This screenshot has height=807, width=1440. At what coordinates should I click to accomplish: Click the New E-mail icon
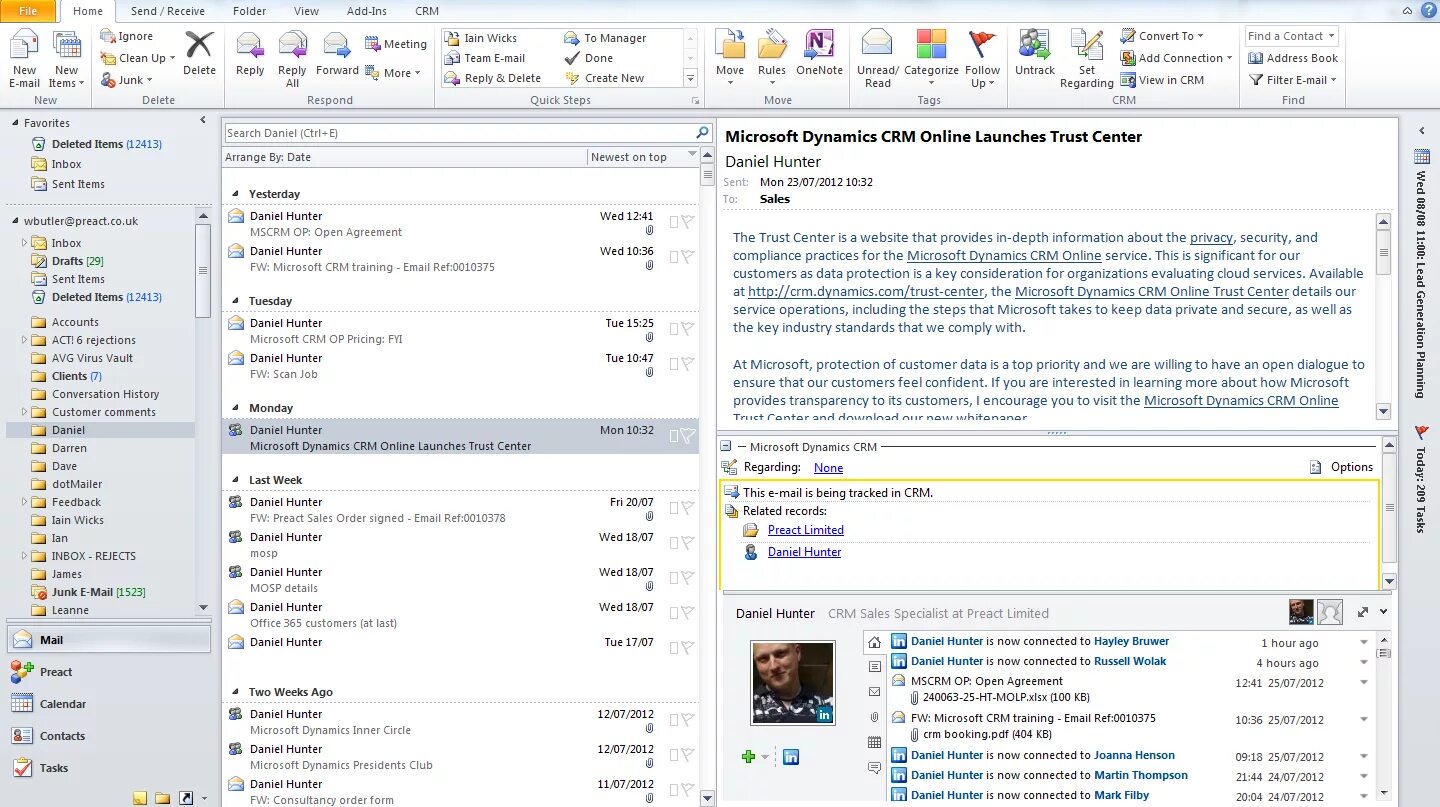coord(24,47)
